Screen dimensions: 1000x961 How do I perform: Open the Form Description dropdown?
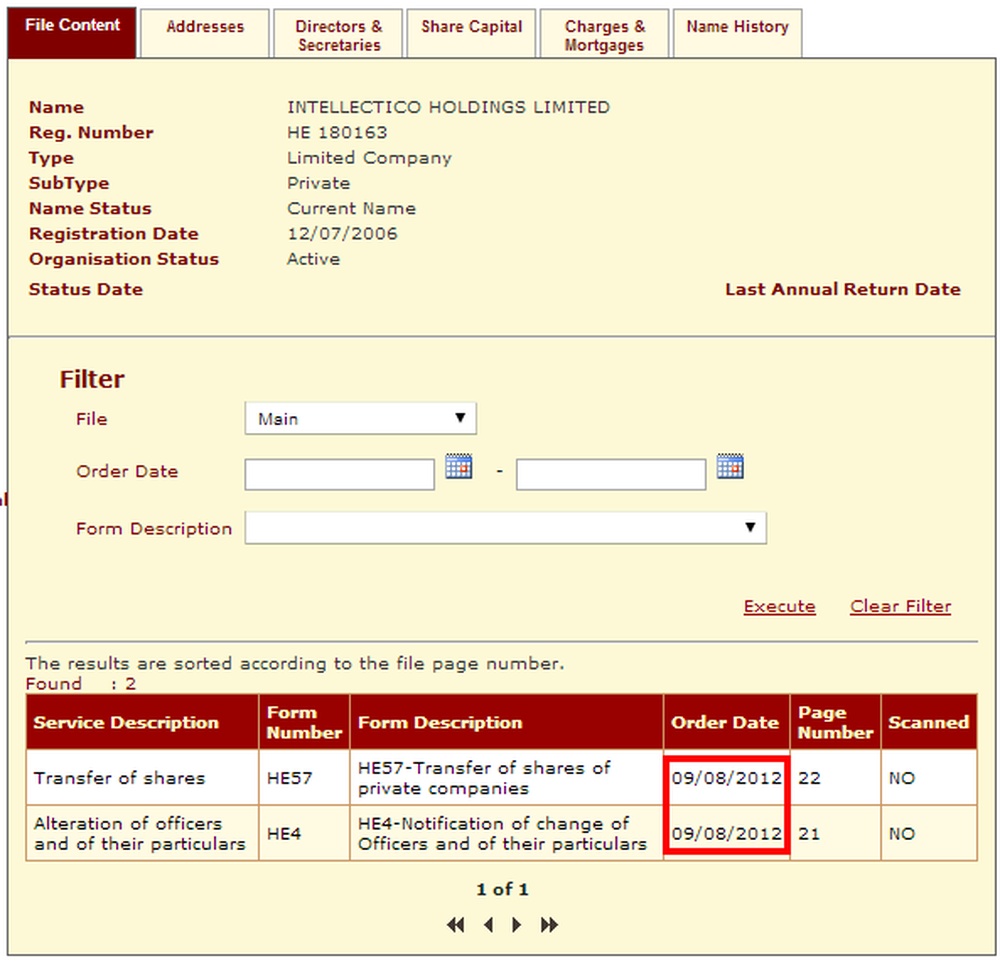coord(505,527)
